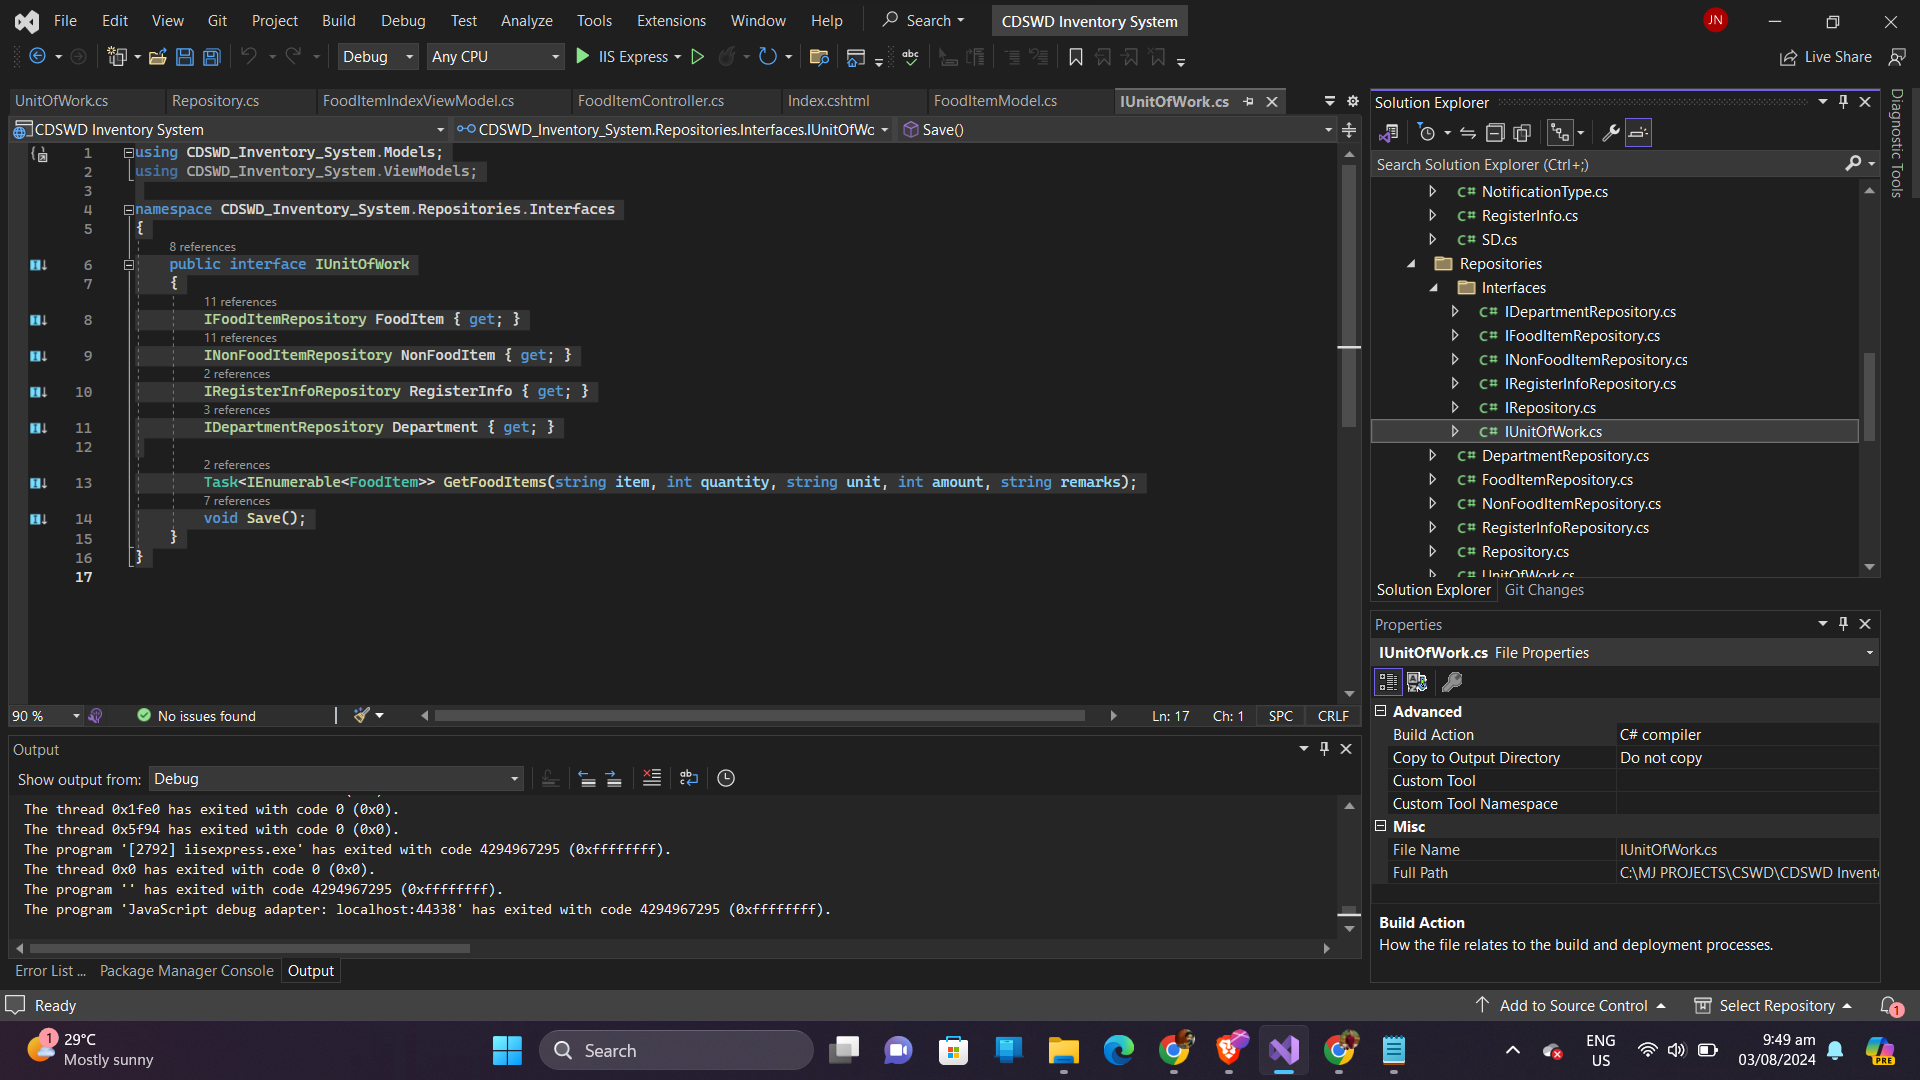1920x1080 pixels.
Task: Open the Build menu
Action: [x=338, y=20]
